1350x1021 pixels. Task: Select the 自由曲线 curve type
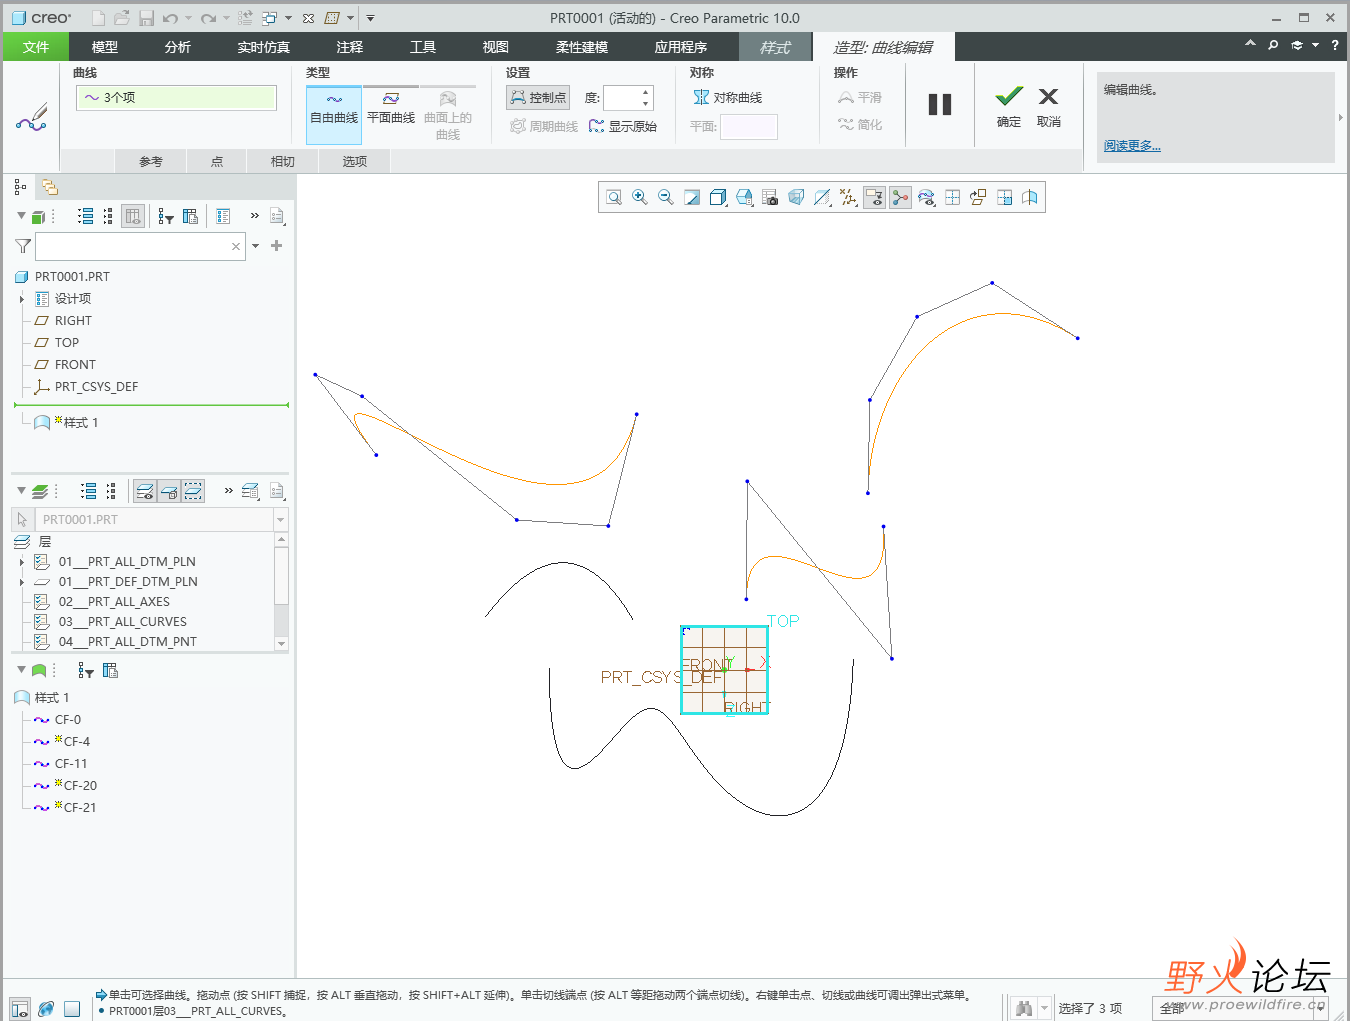tap(334, 115)
